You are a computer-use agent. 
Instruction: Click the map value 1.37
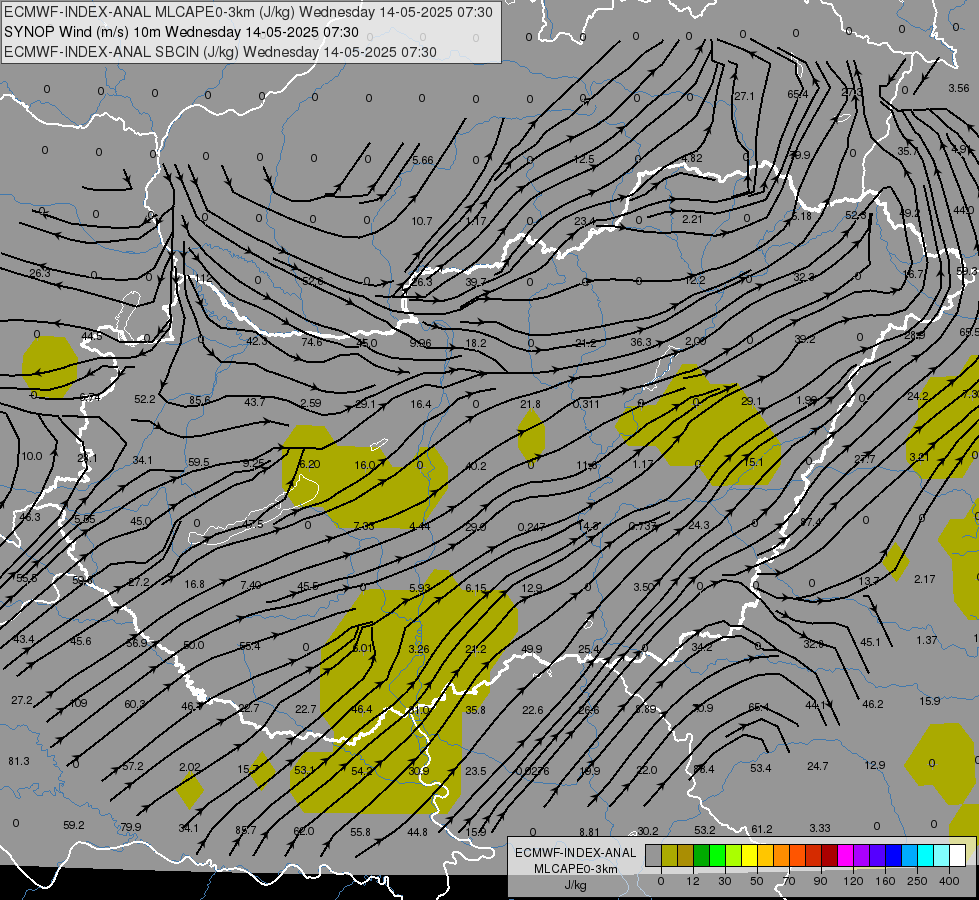tap(927, 640)
